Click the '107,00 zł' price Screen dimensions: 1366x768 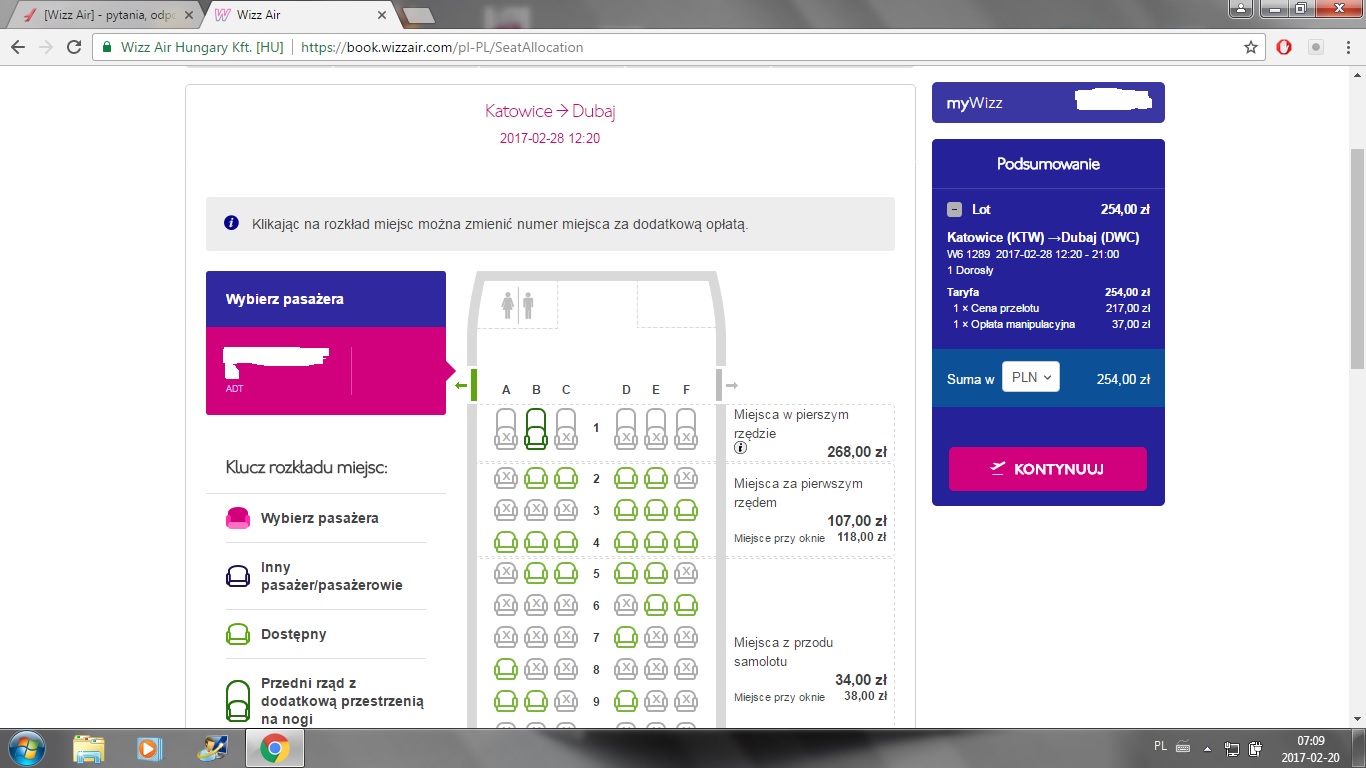857,520
